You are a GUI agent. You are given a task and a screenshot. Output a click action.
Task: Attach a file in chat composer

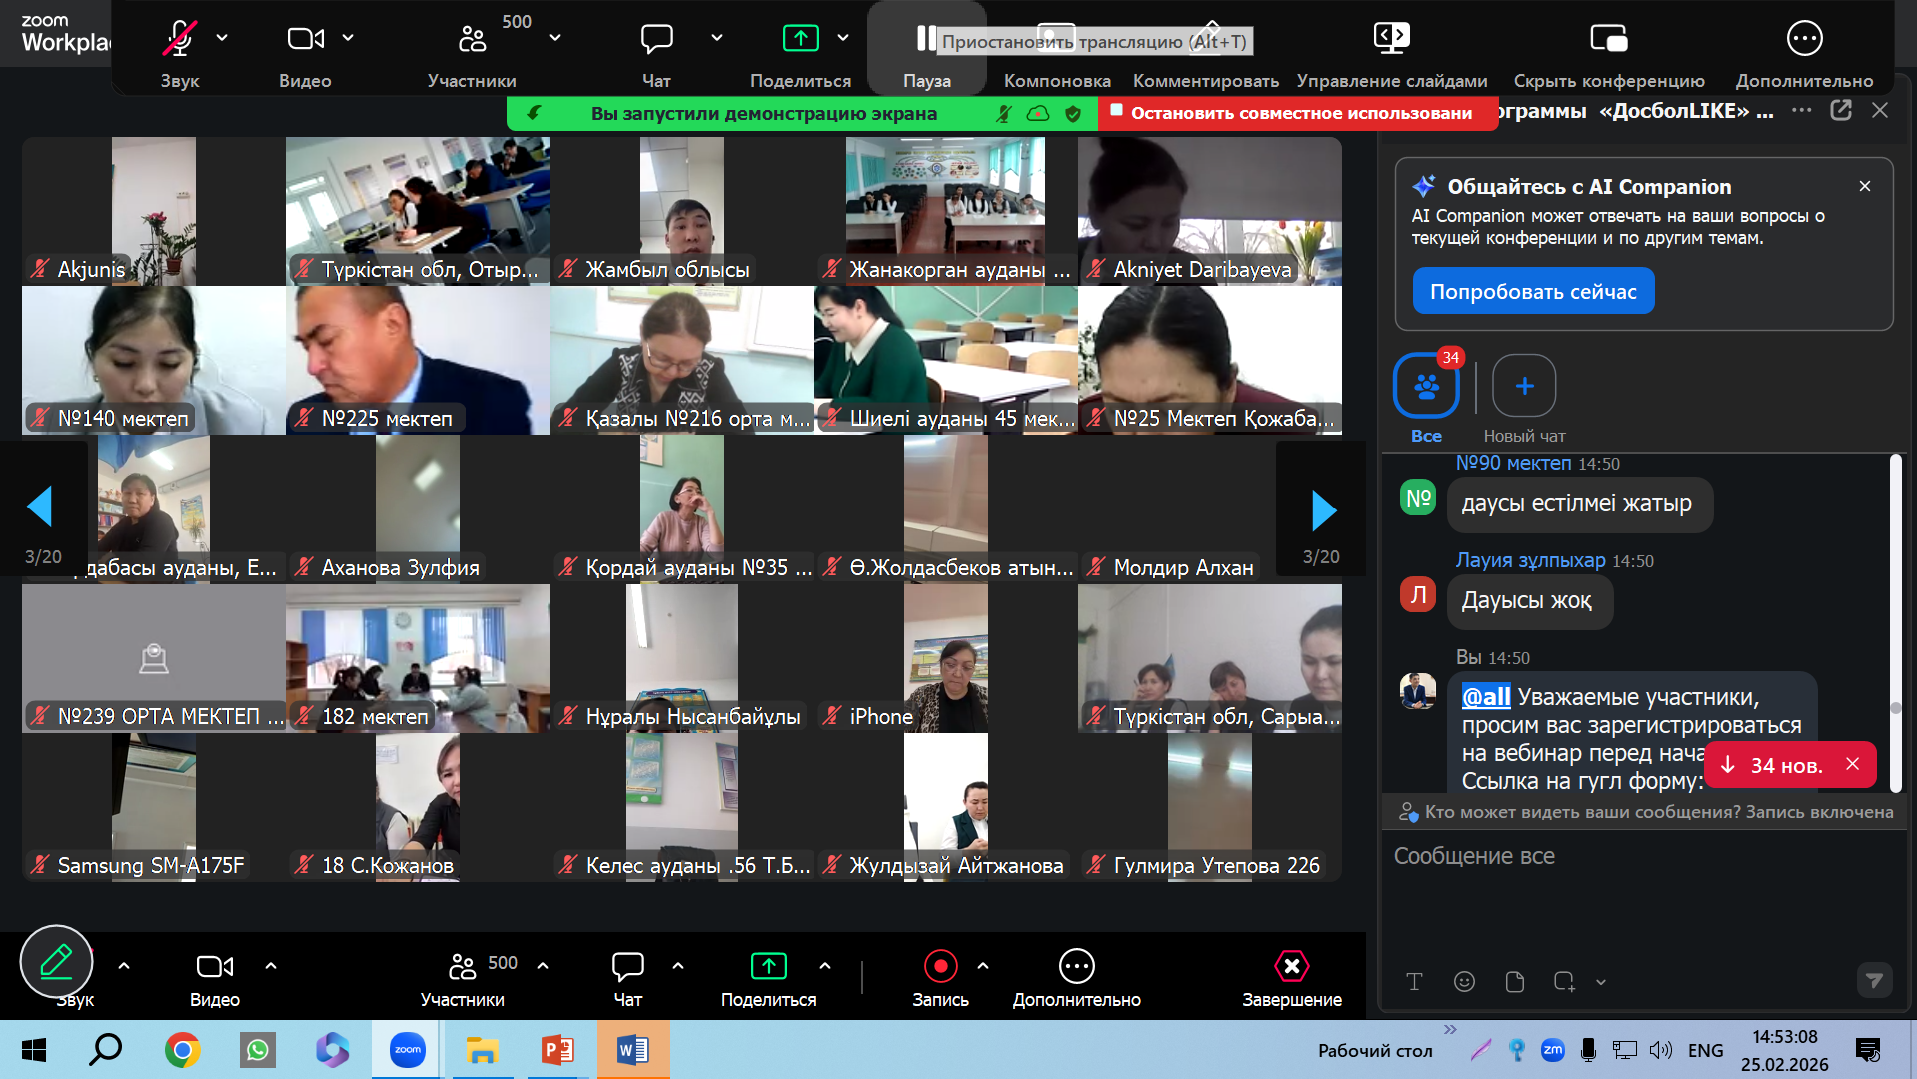pos(1514,982)
